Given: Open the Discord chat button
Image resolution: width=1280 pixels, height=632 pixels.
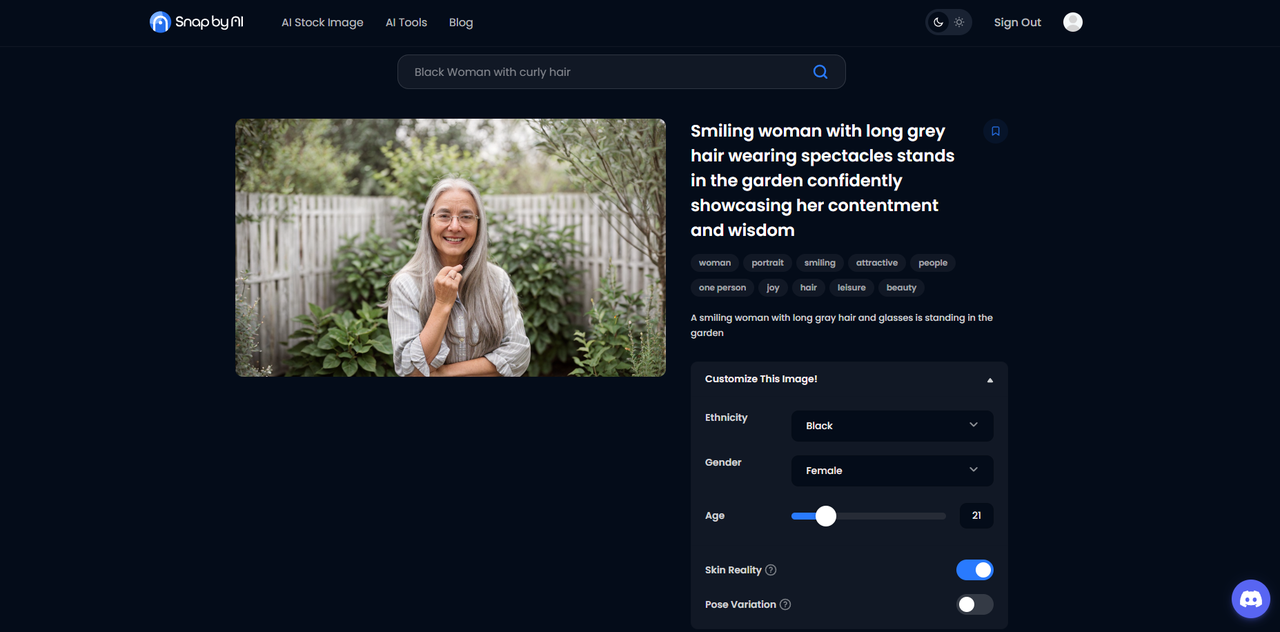Looking at the screenshot, I should click(x=1250, y=599).
